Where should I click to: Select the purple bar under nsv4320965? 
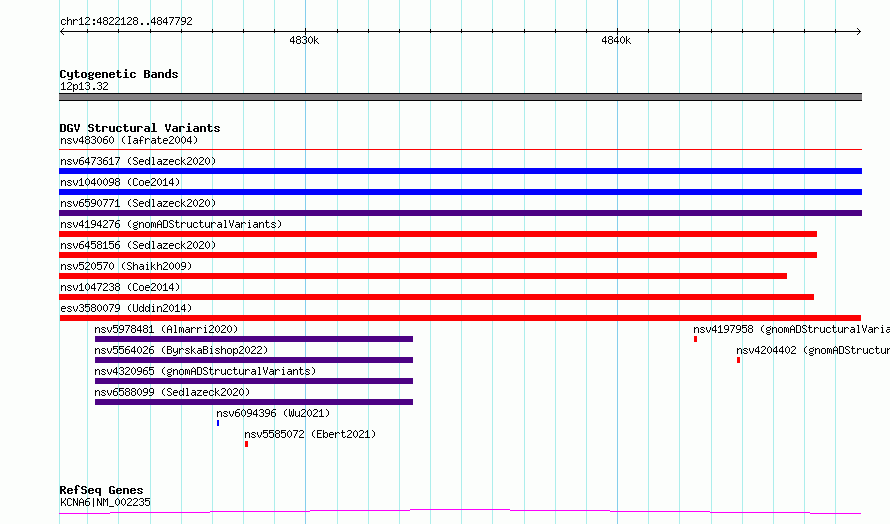[x=254, y=381]
